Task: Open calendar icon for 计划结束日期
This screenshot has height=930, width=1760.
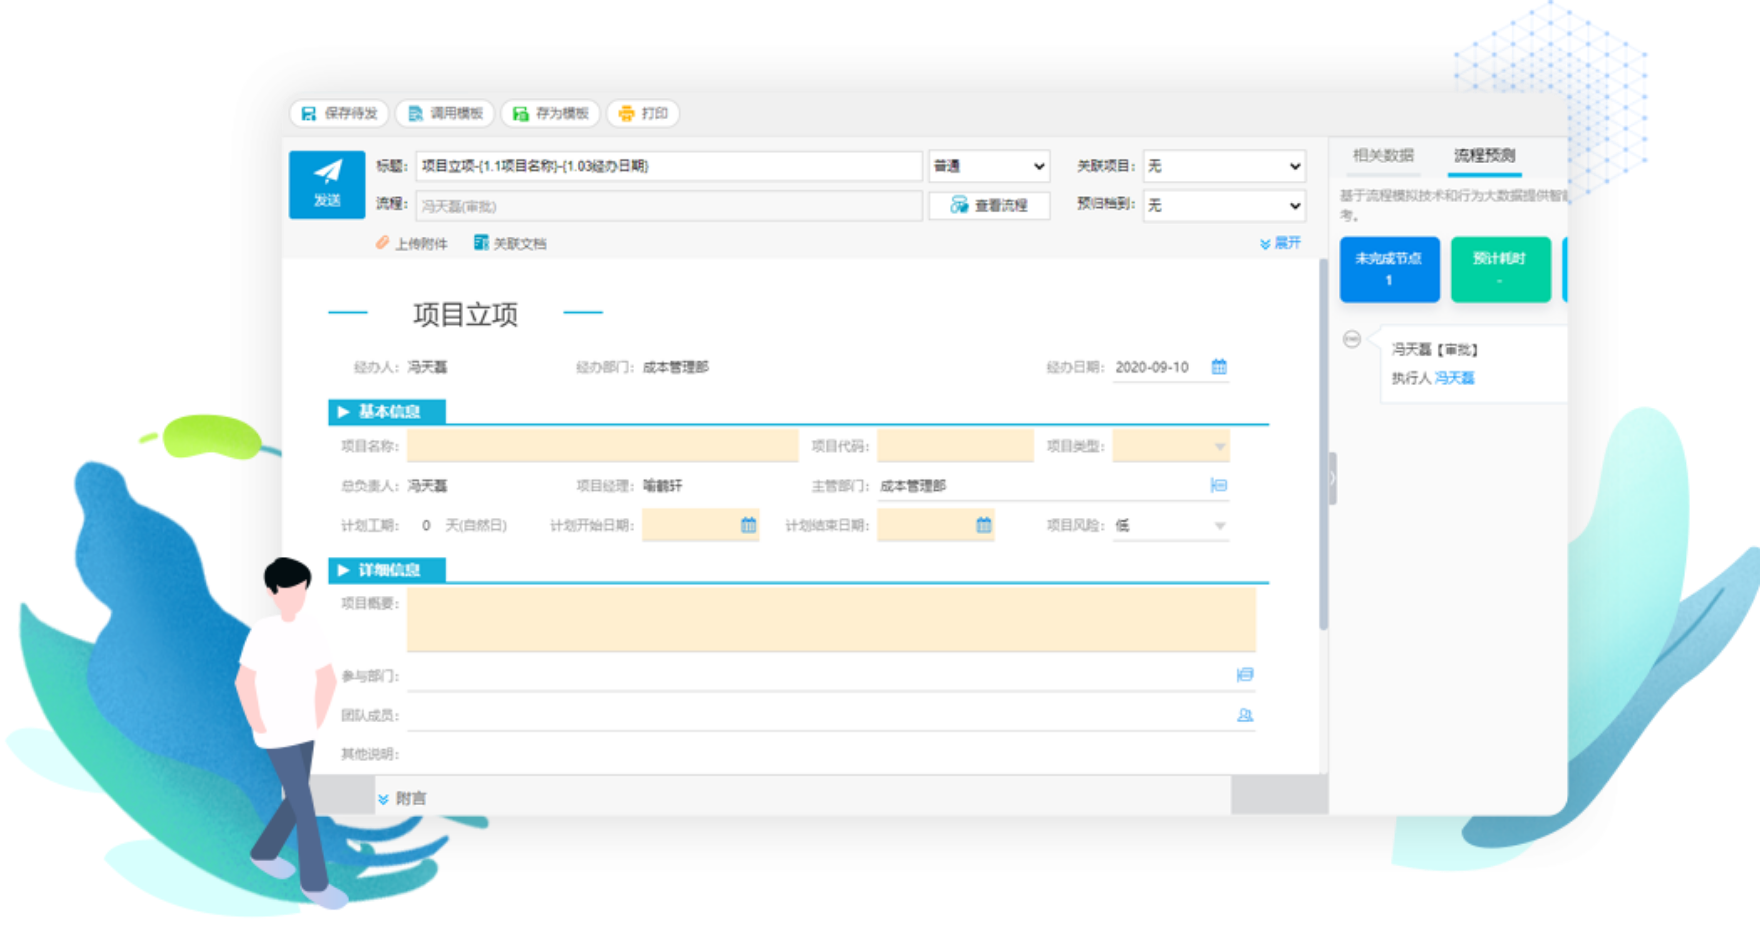Action: [x=984, y=525]
